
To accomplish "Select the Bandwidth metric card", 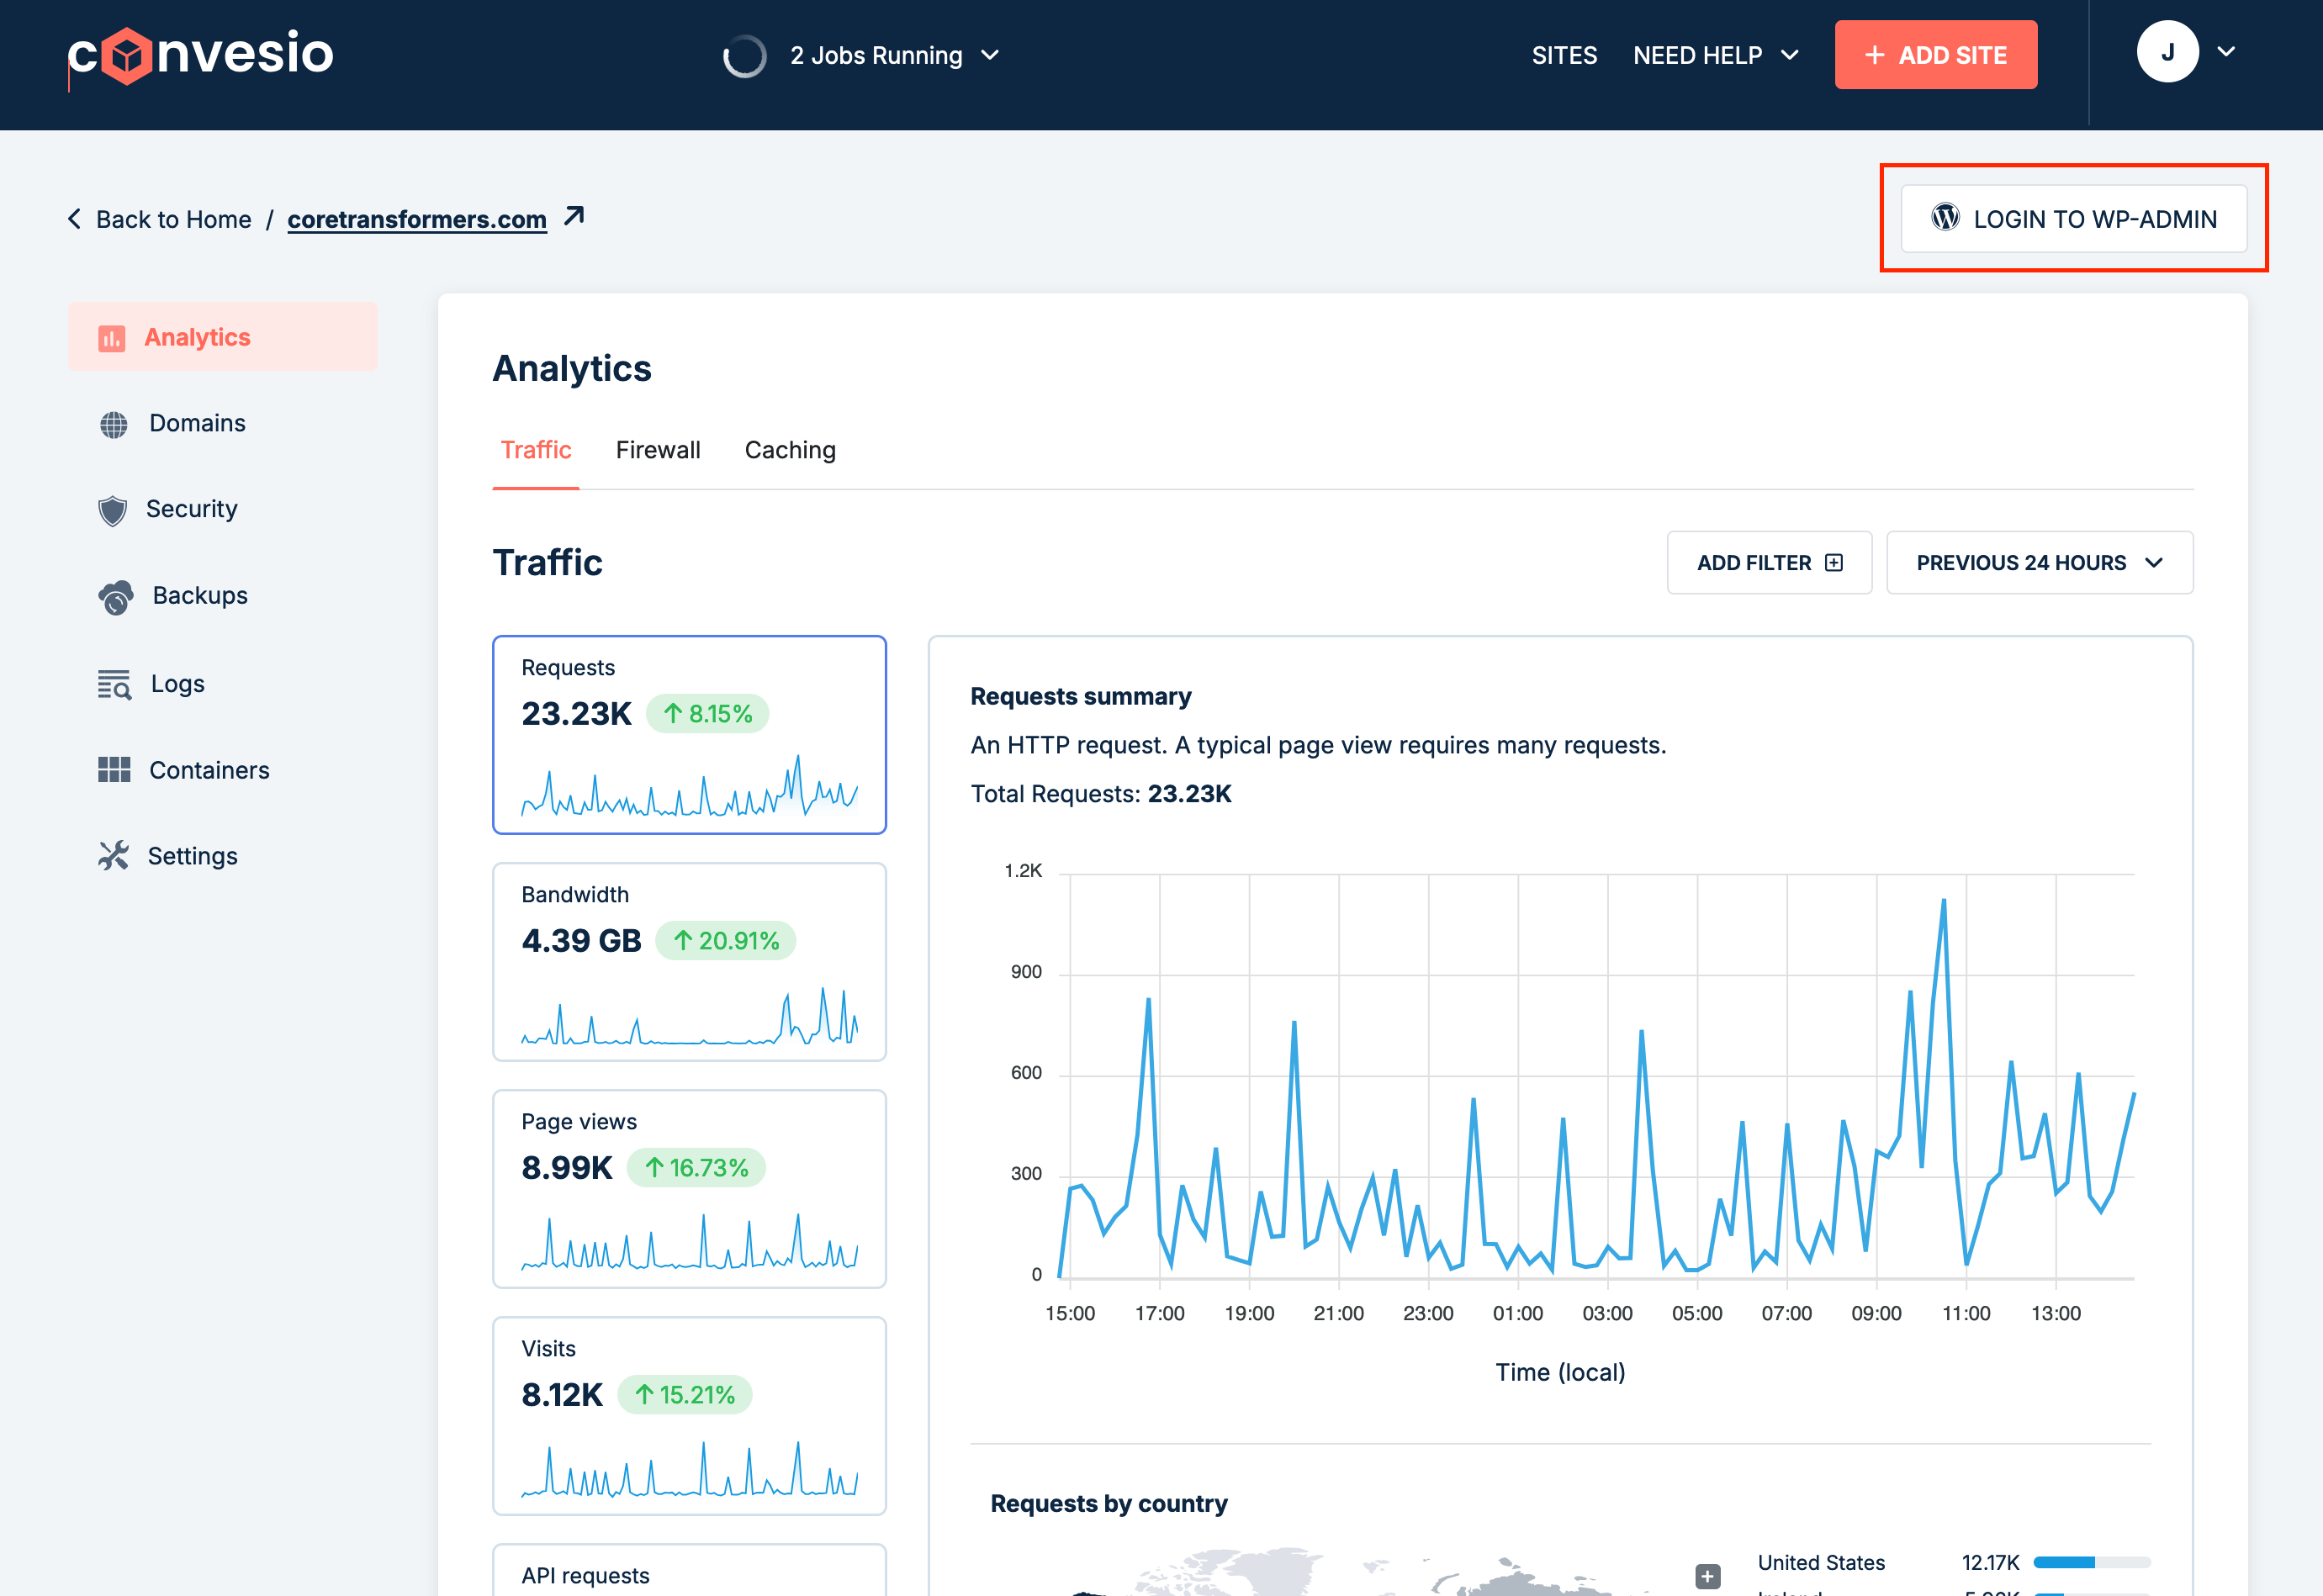I will 689,962.
